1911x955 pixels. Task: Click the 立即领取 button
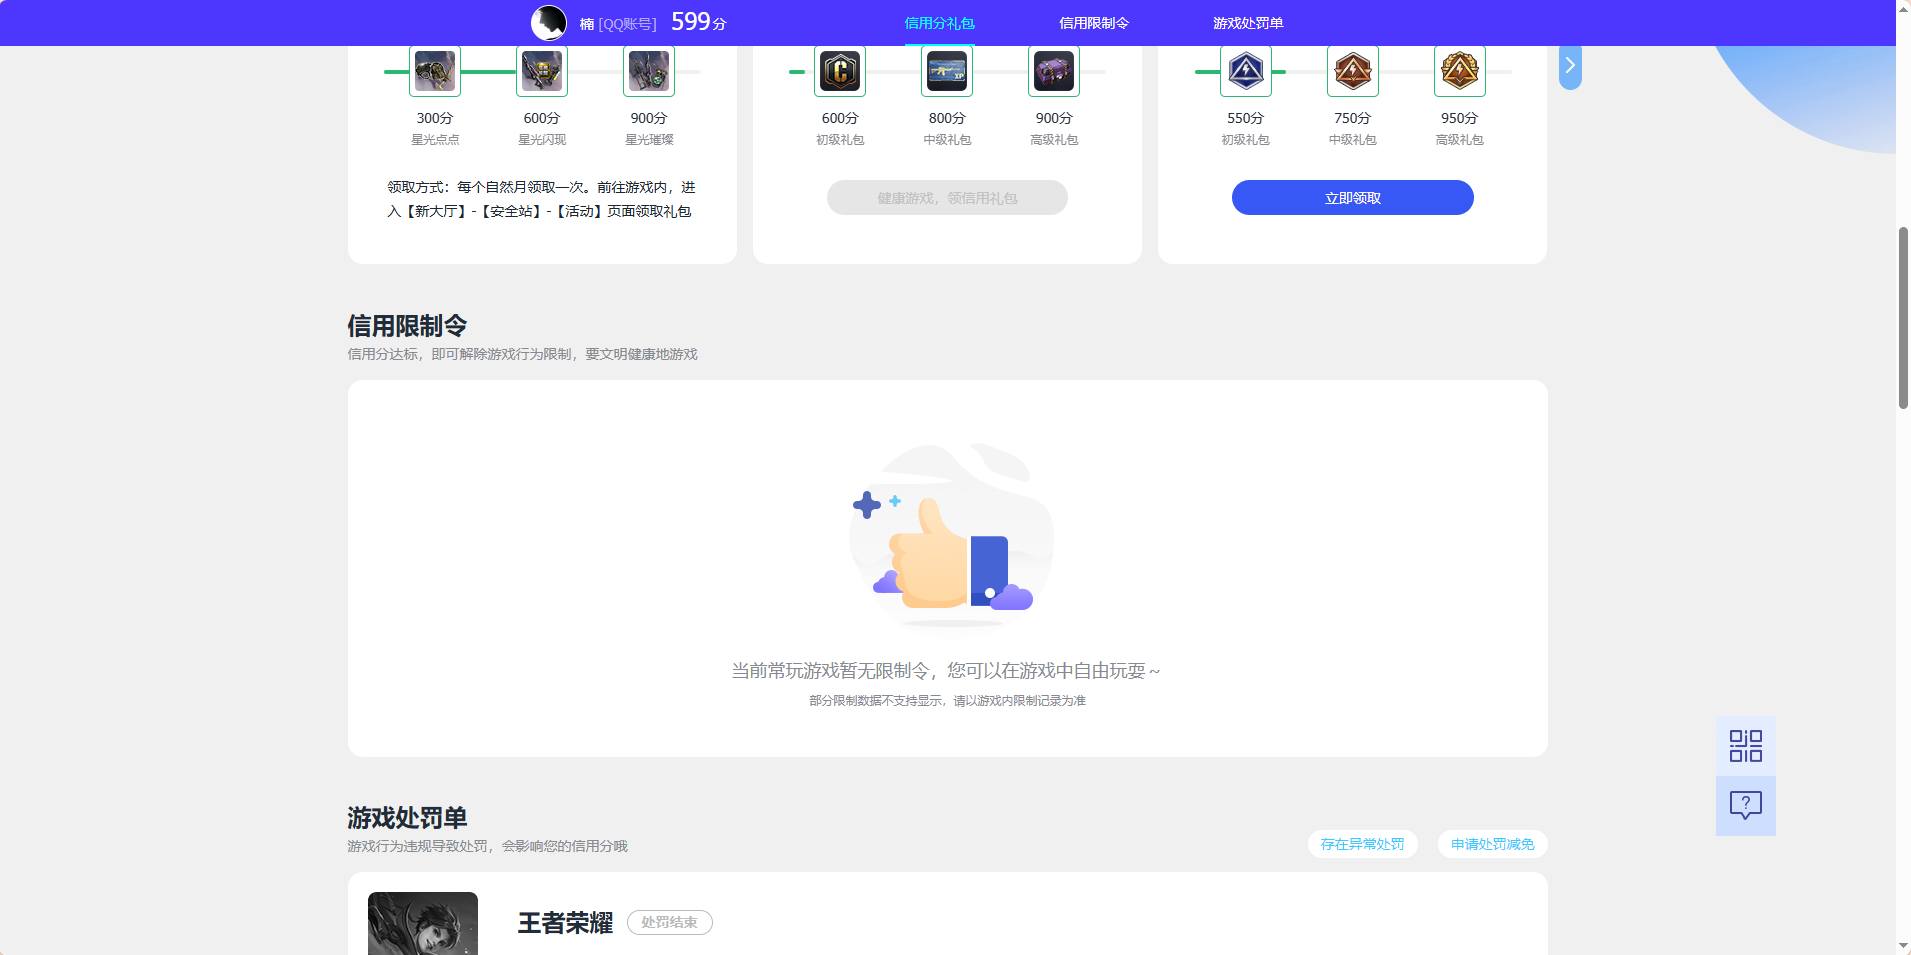(x=1352, y=197)
